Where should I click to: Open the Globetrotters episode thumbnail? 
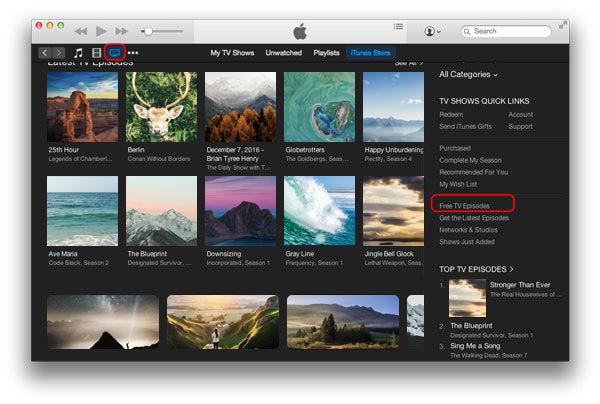click(x=320, y=107)
